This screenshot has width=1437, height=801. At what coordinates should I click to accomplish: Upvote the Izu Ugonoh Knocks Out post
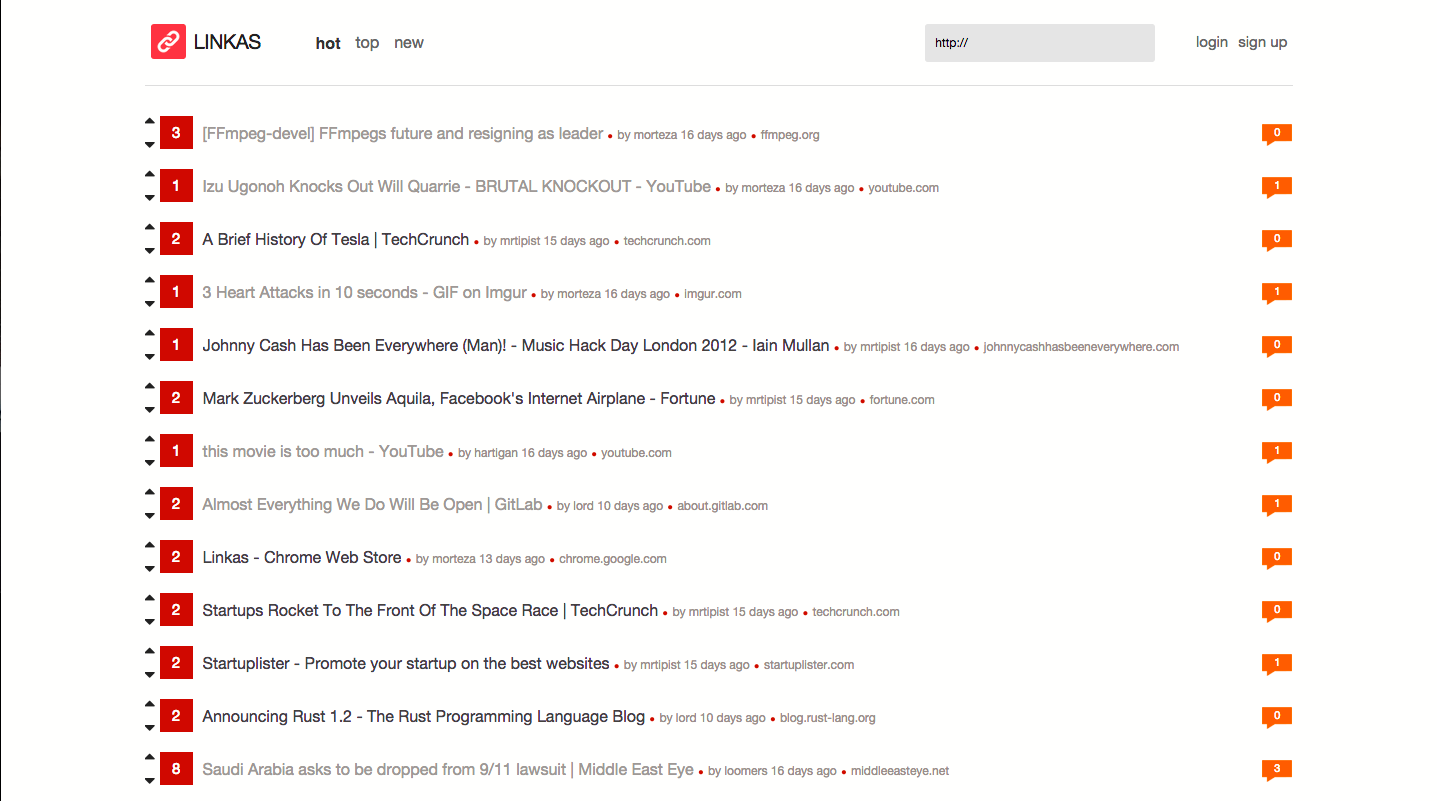click(x=150, y=174)
